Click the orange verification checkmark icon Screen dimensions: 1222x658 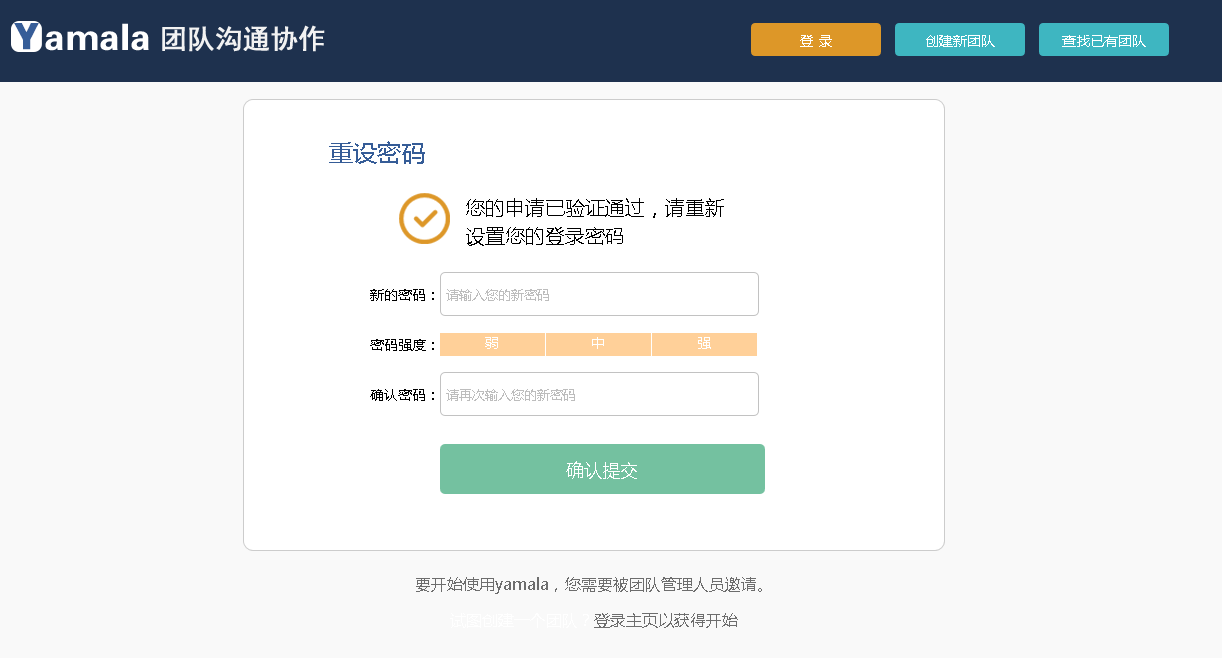coord(424,218)
